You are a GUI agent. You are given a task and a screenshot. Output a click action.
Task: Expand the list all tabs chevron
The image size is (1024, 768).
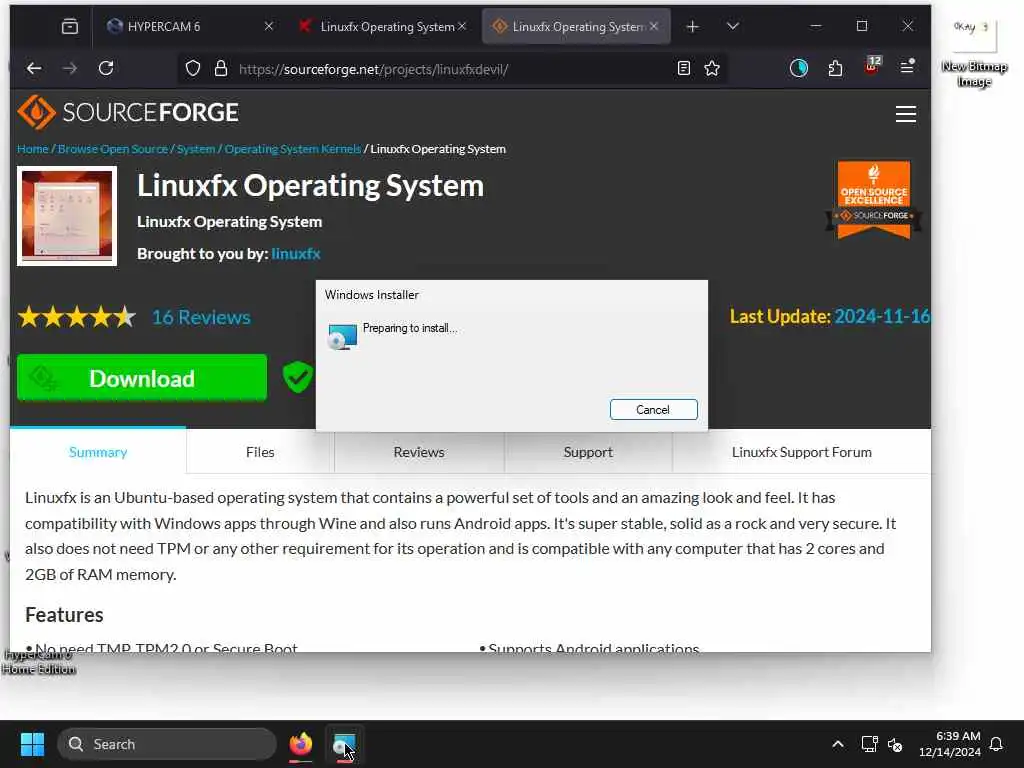click(x=733, y=27)
